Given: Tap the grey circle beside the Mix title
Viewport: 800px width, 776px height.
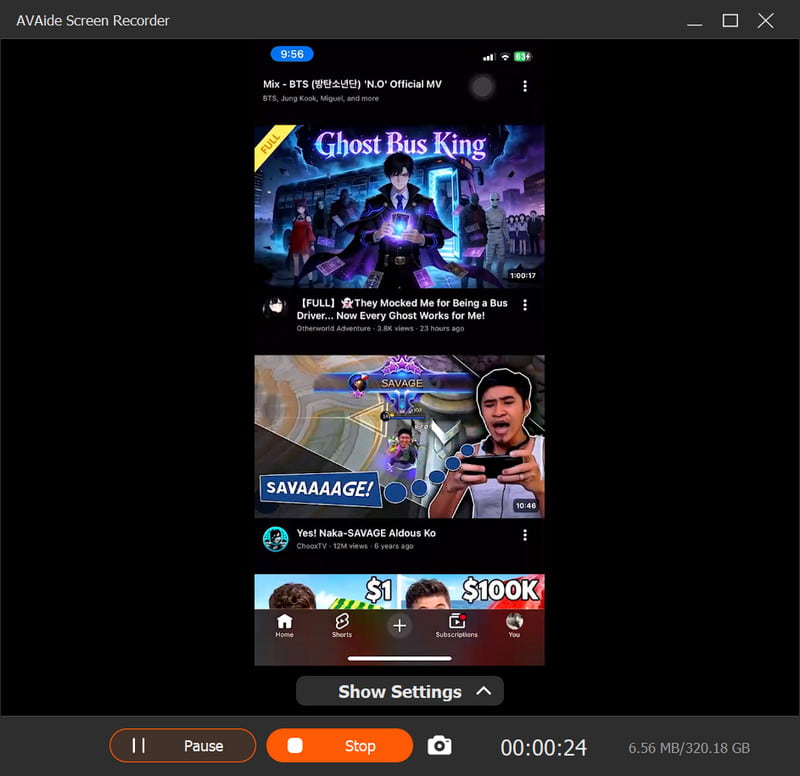Looking at the screenshot, I should [x=482, y=87].
